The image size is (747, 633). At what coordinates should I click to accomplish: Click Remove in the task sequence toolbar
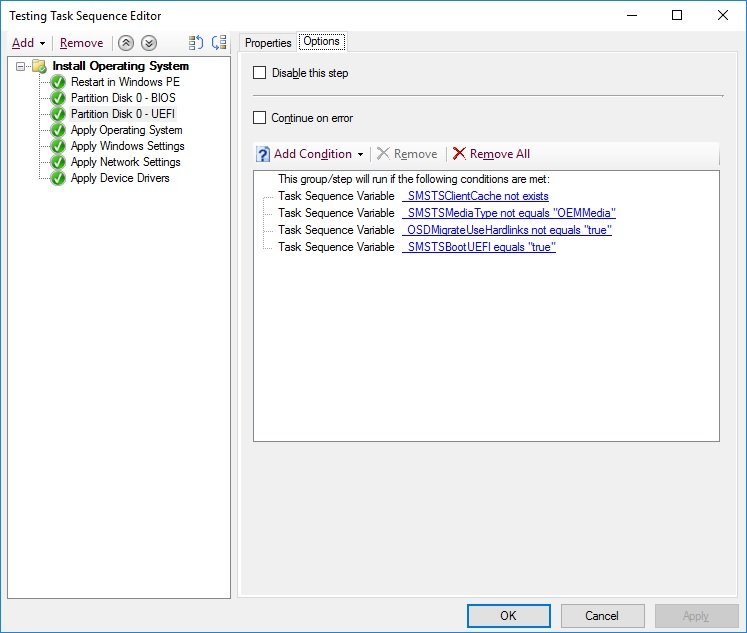point(81,43)
